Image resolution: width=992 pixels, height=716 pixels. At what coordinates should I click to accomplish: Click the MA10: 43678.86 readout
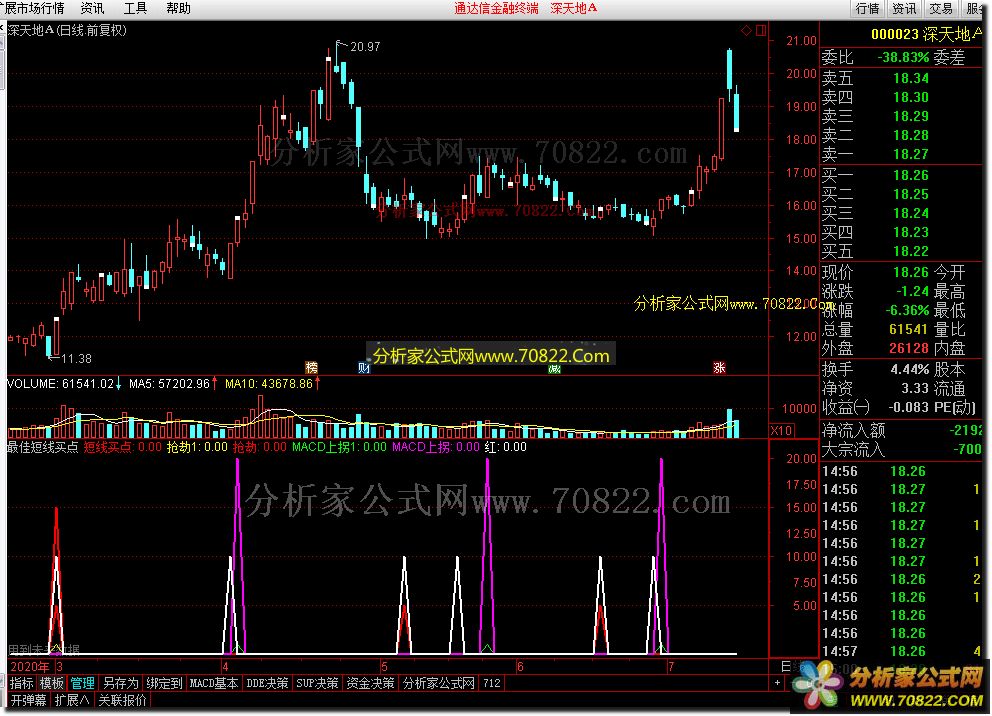(269, 383)
